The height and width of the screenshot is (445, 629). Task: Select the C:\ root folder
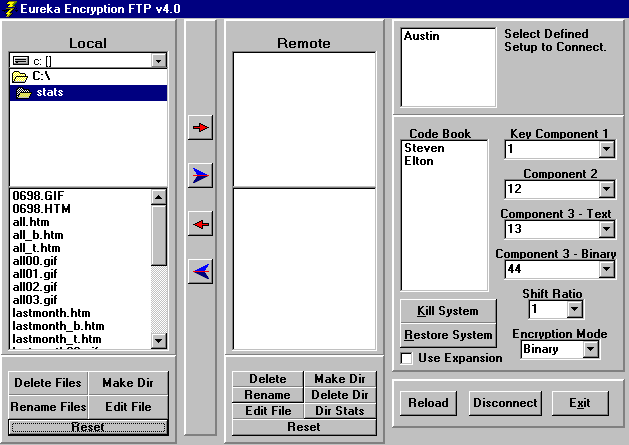[41, 76]
